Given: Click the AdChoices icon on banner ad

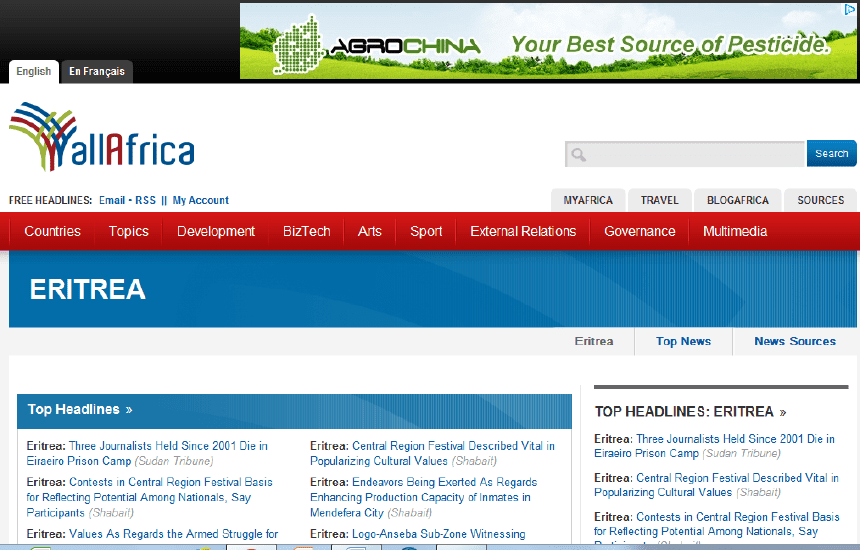Looking at the screenshot, I should click(x=850, y=9).
